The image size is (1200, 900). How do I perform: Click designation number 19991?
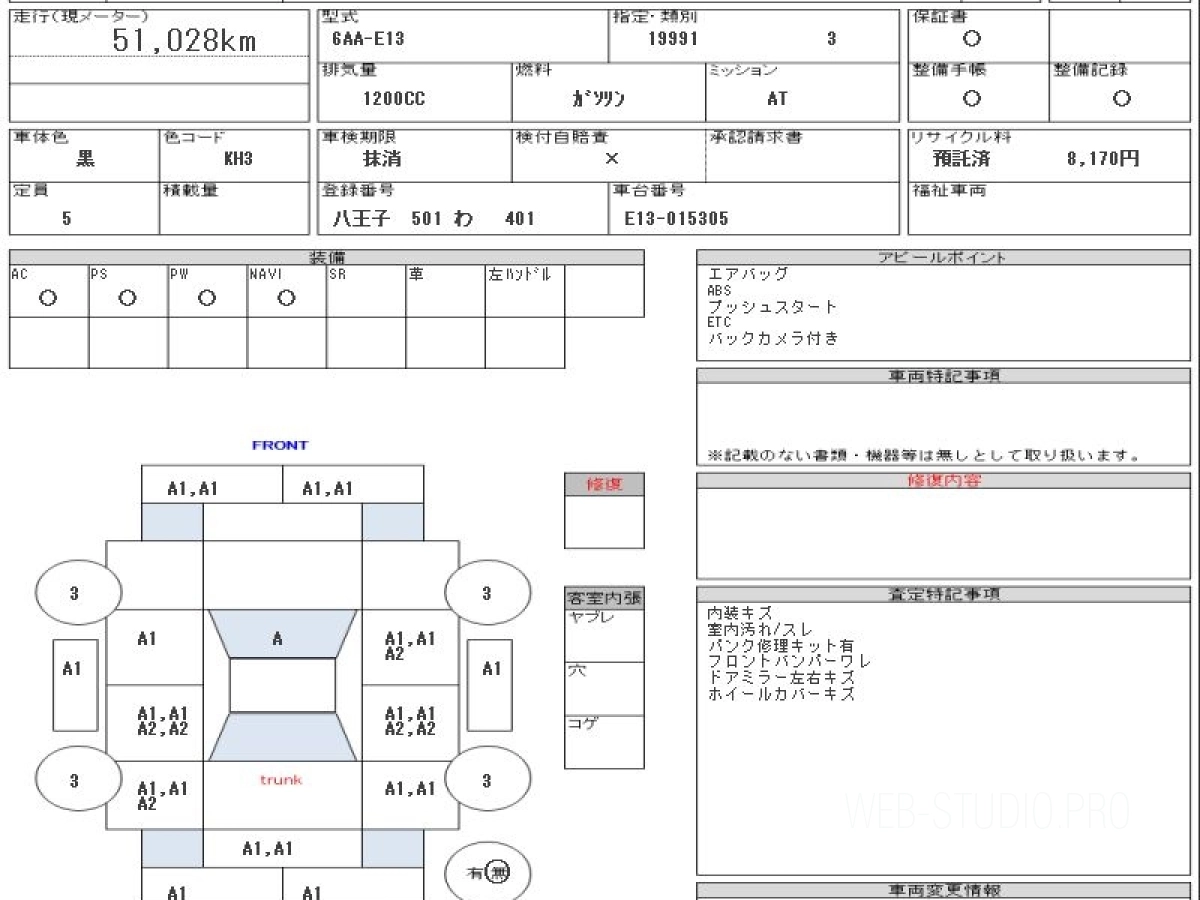pos(673,40)
